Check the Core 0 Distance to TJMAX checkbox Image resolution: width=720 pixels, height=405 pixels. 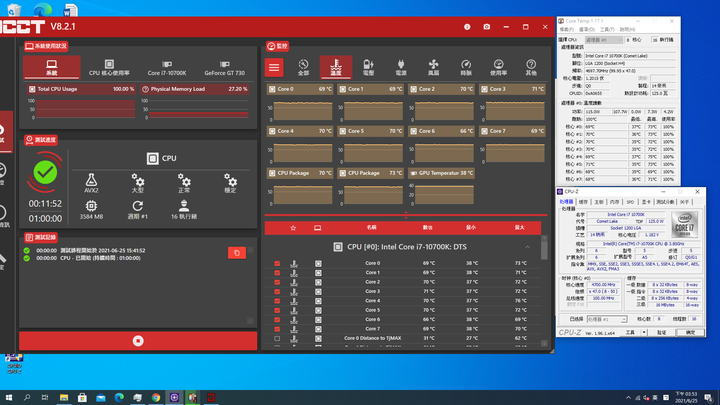click(277, 338)
